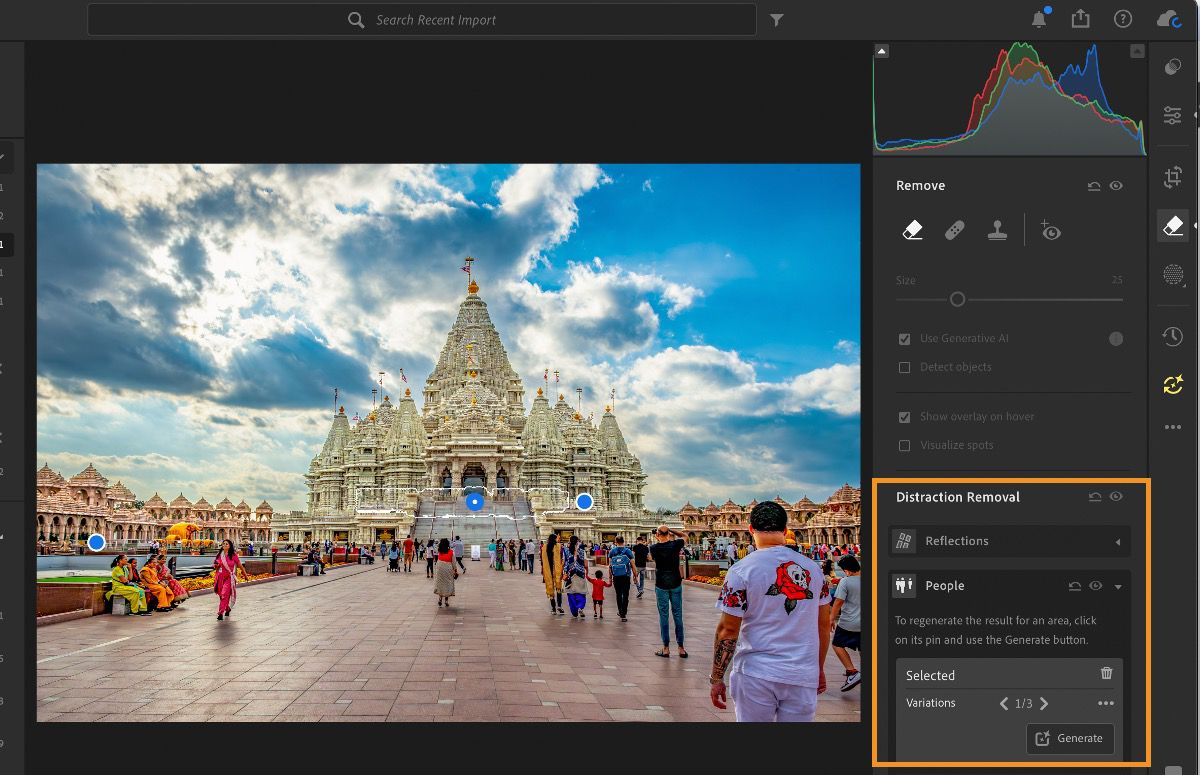
Task: Open the Crop tool panel
Action: [1172, 177]
